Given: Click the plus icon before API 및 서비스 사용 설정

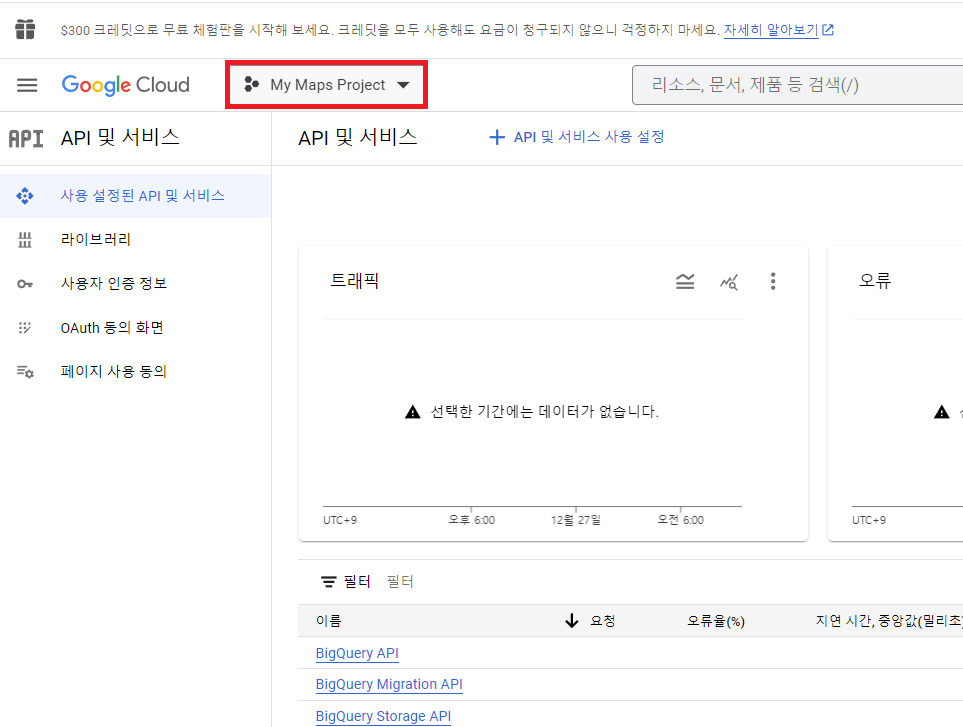Looking at the screenshot, I should [497, 137].
